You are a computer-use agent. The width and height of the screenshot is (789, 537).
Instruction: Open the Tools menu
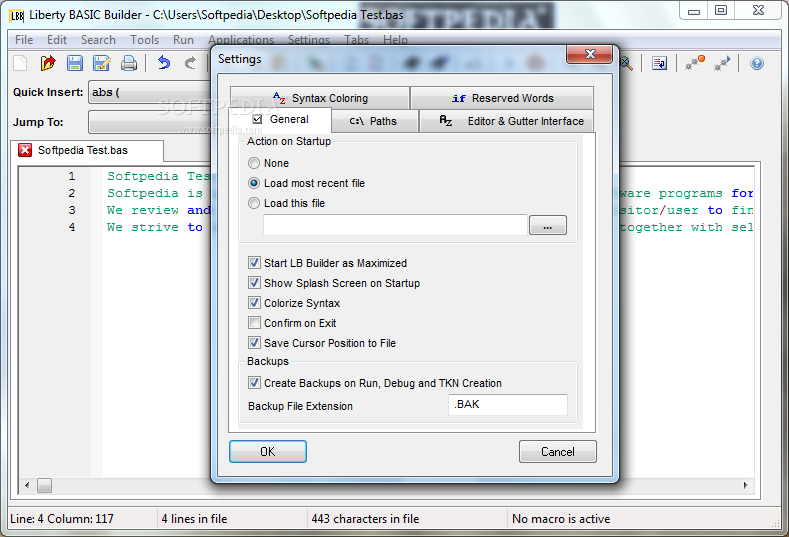tap(144, 40)
